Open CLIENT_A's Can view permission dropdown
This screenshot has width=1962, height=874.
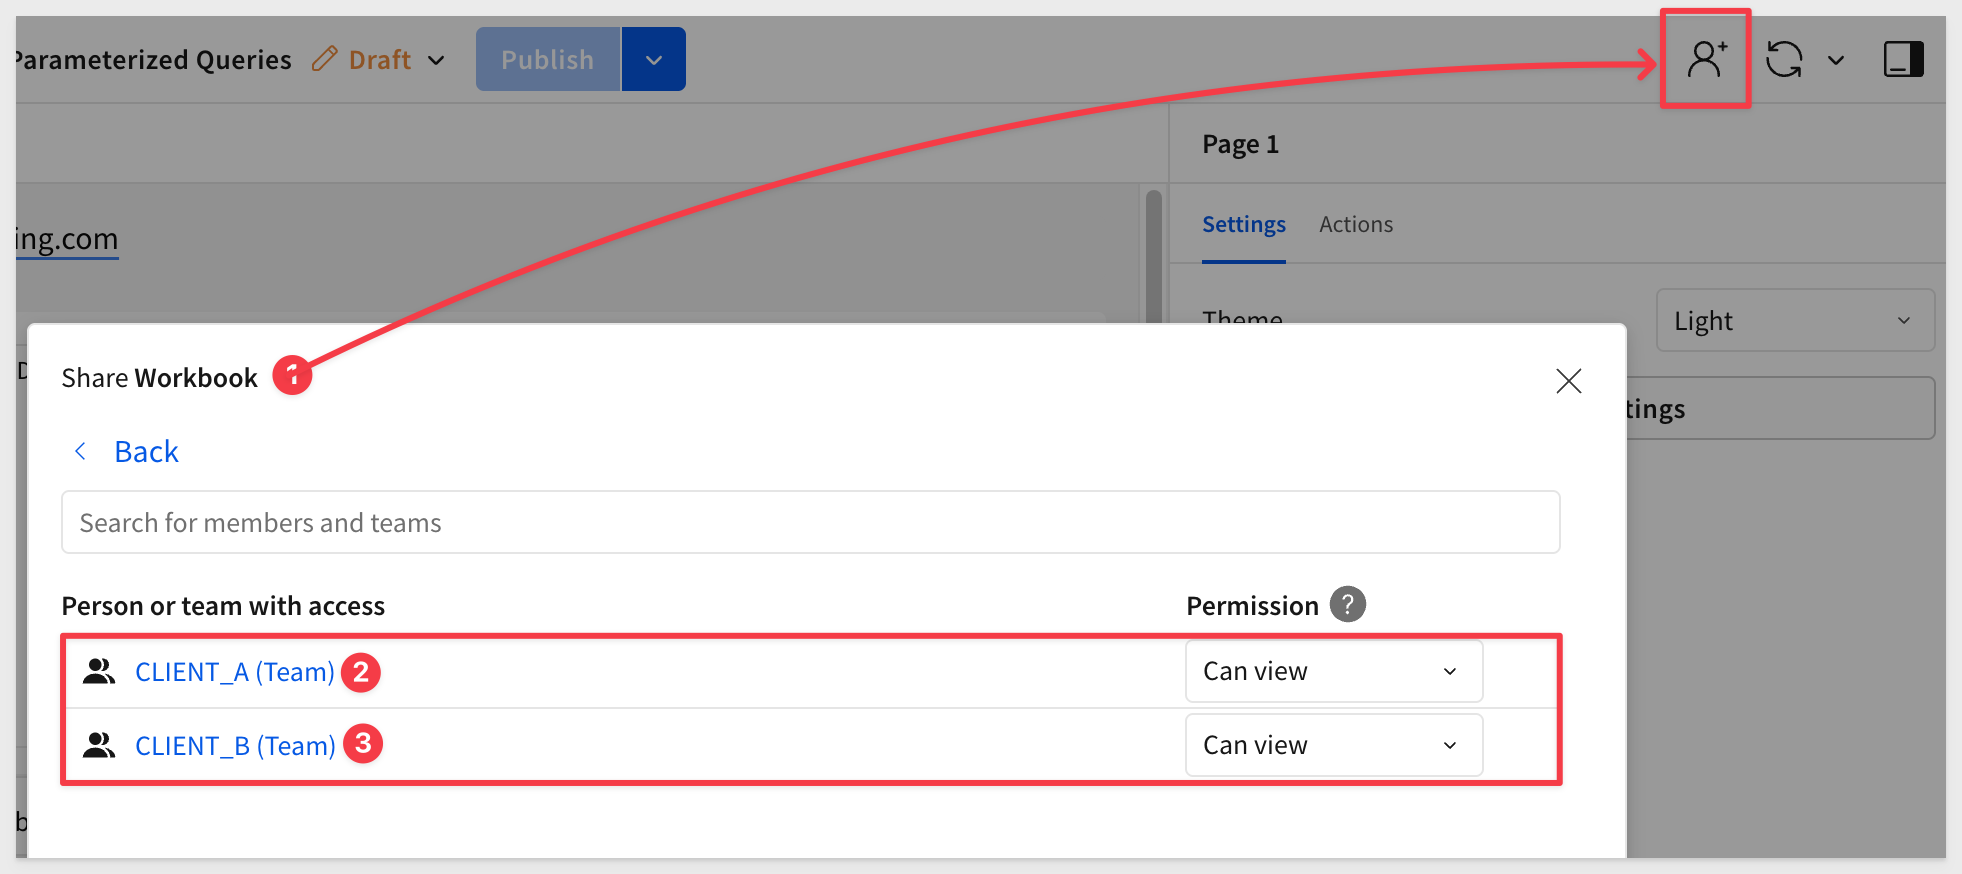click(x=1333, y=672)
